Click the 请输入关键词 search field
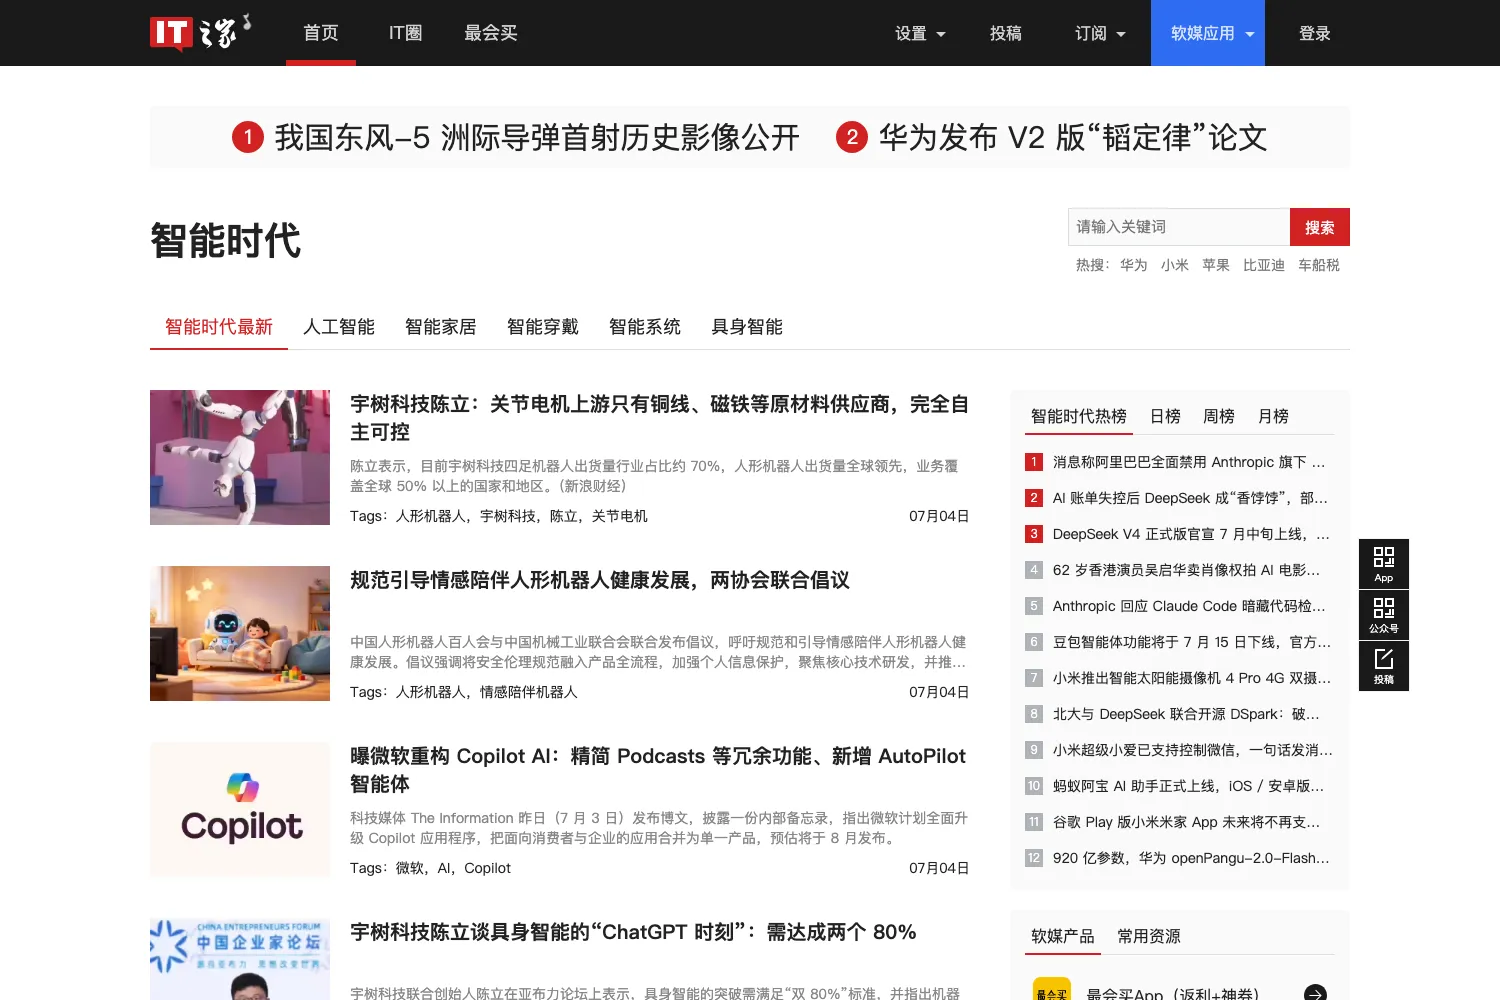 (x=1179, y=227)
